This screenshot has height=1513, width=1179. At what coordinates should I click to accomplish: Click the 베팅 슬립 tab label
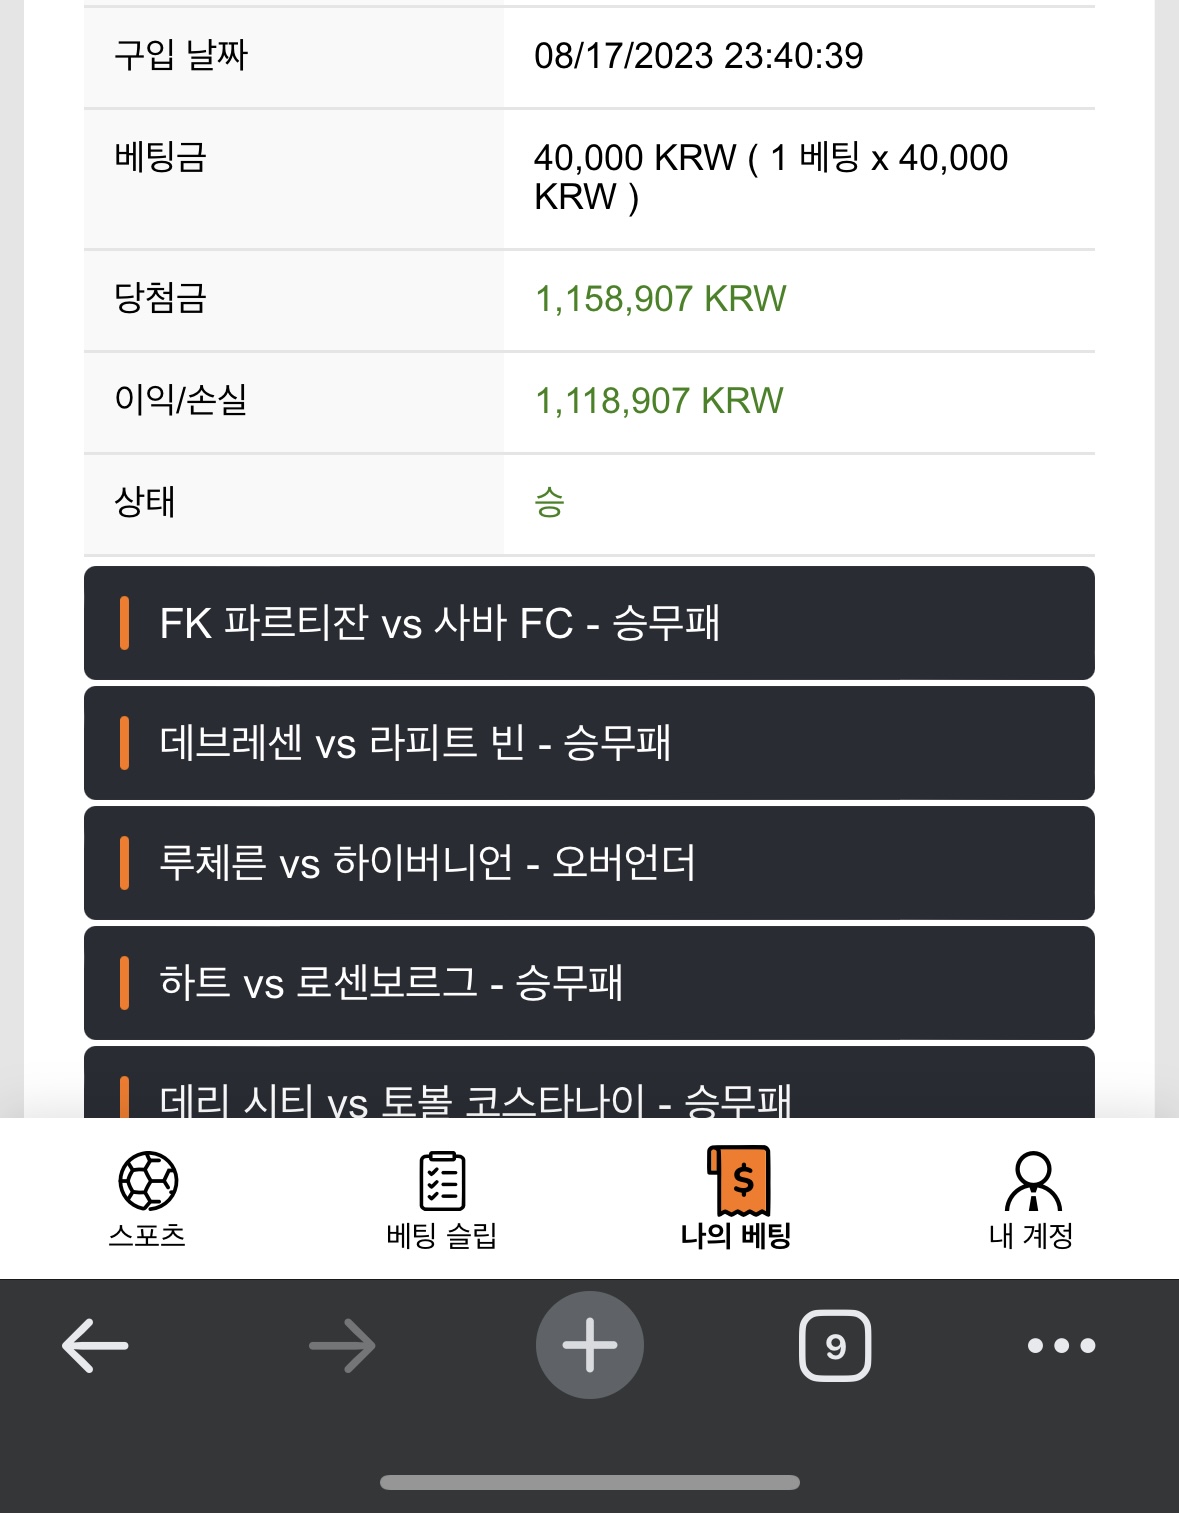(x=441, y=1236)
